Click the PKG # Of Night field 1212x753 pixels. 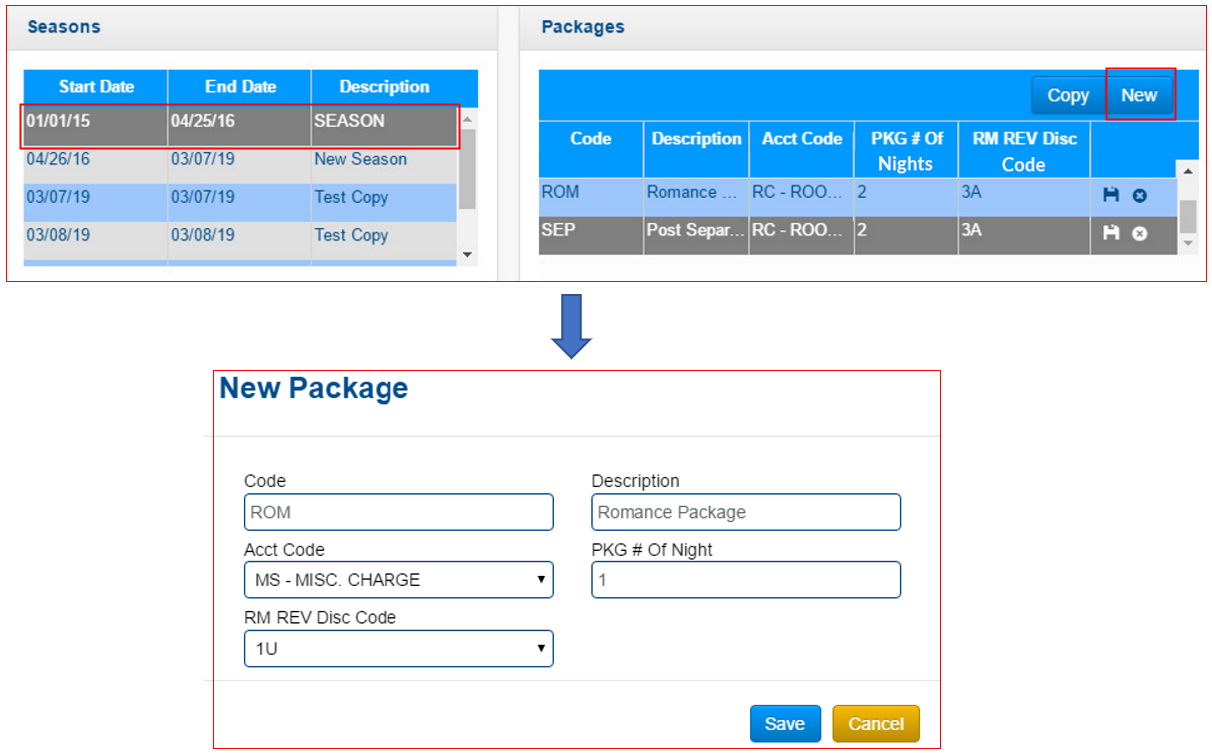pyautogui.click(x=745, y=580)
